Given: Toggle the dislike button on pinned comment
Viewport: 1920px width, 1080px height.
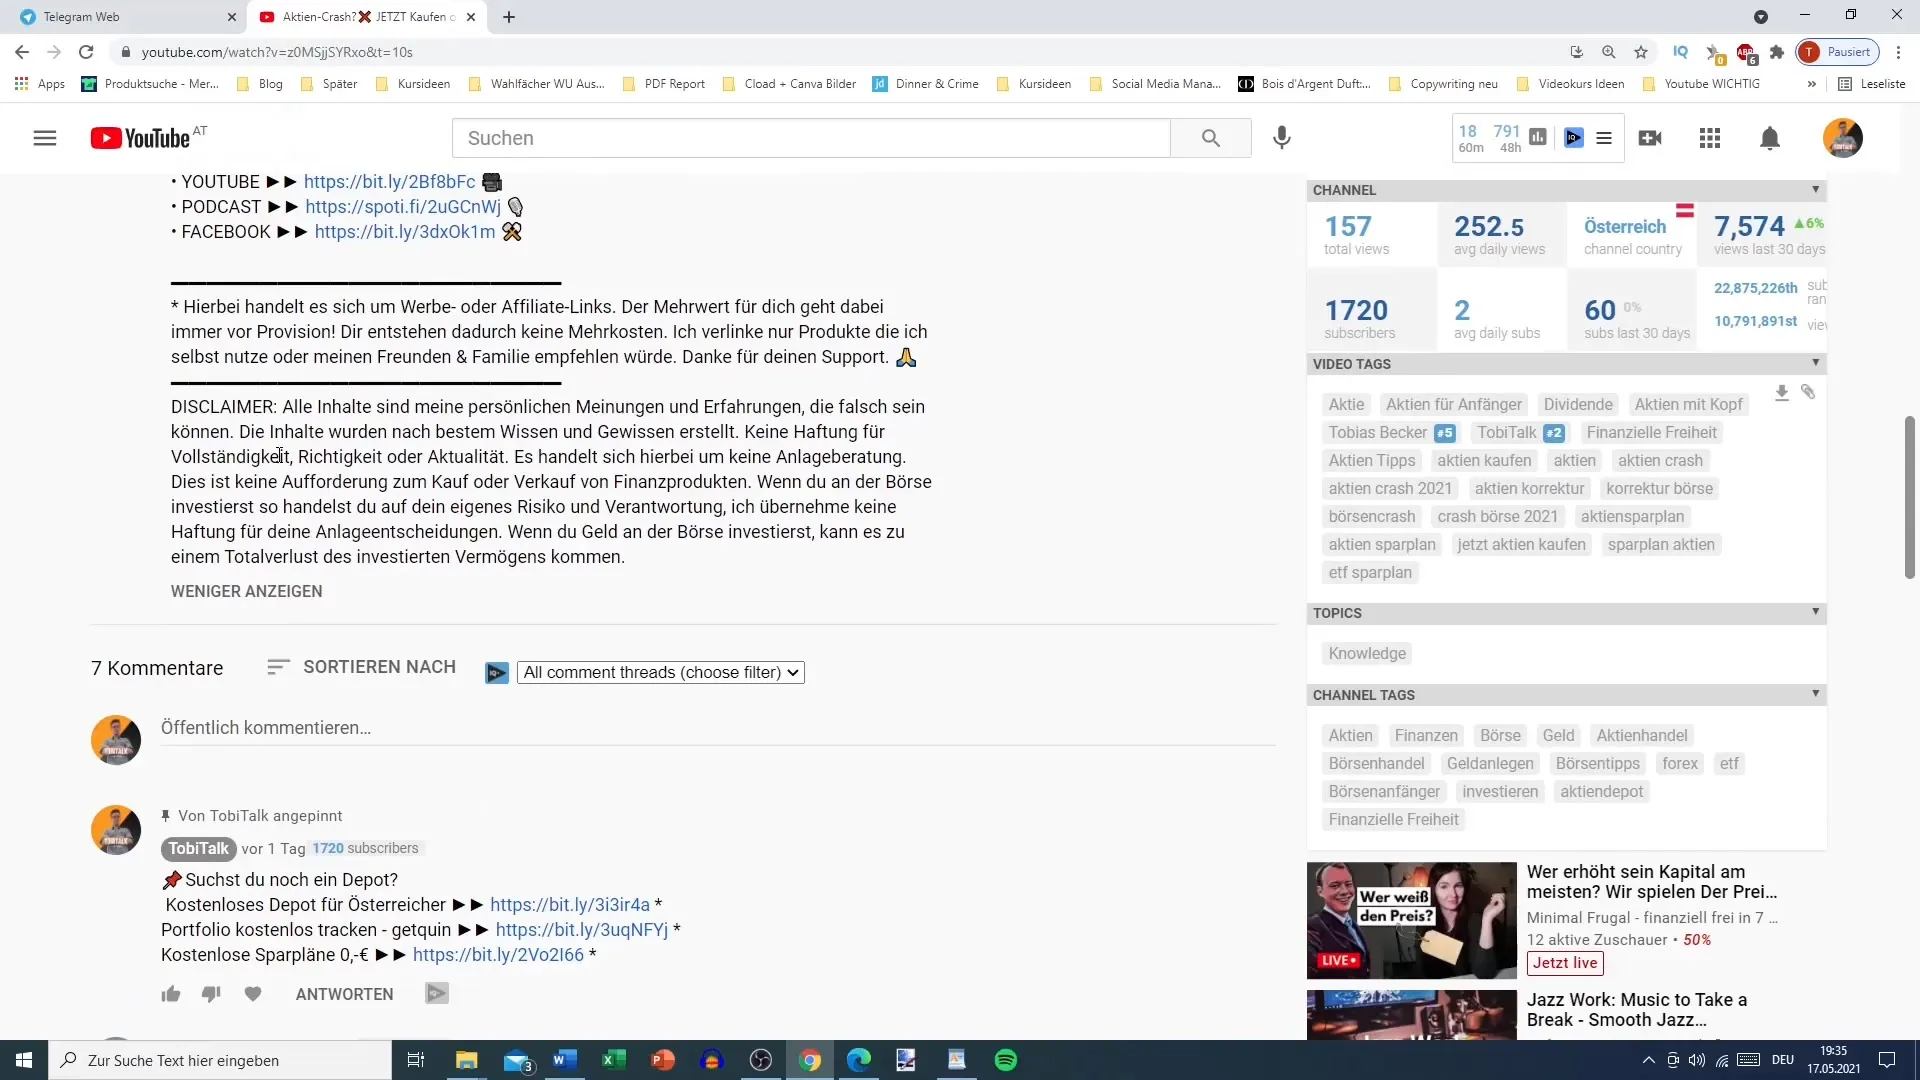Looking at the screenshot, I should (211, 993).
